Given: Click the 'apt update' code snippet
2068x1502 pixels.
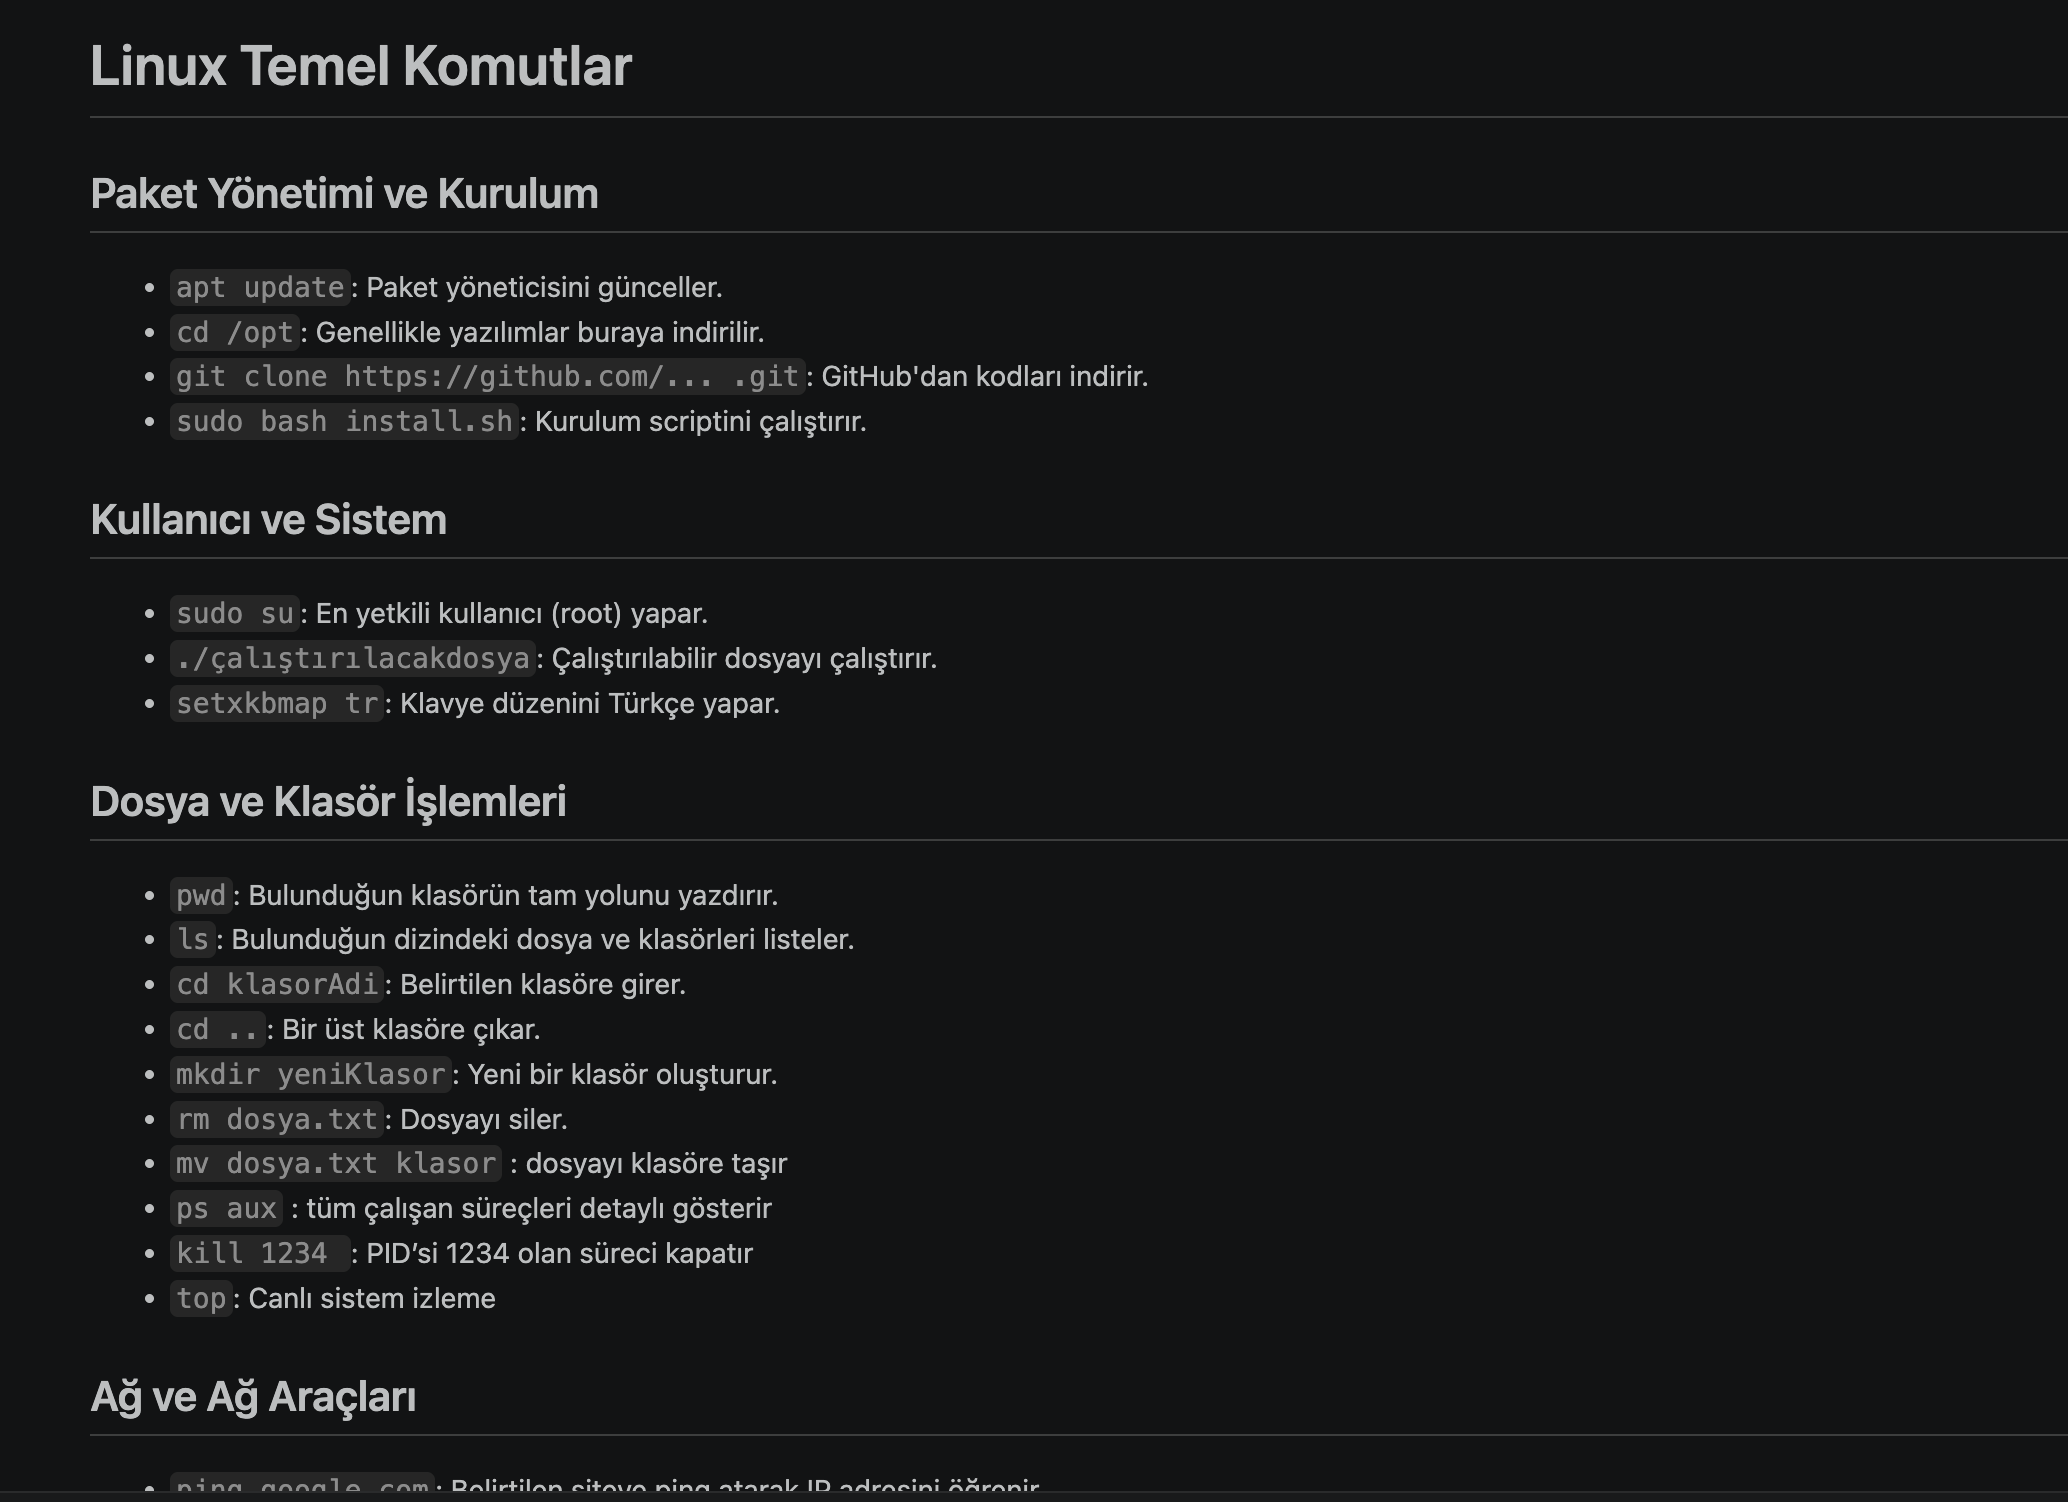Looking at the screenshot, I should [x=260, y=287].
